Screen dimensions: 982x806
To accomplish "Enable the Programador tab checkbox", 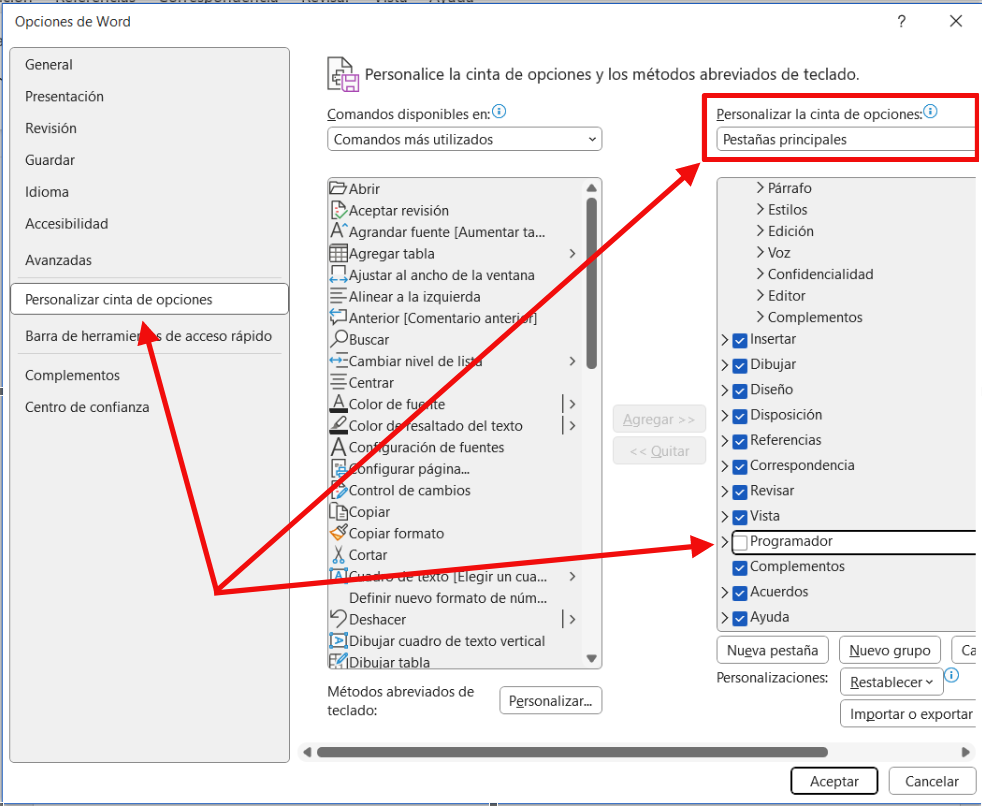I will tap(740, 542).
